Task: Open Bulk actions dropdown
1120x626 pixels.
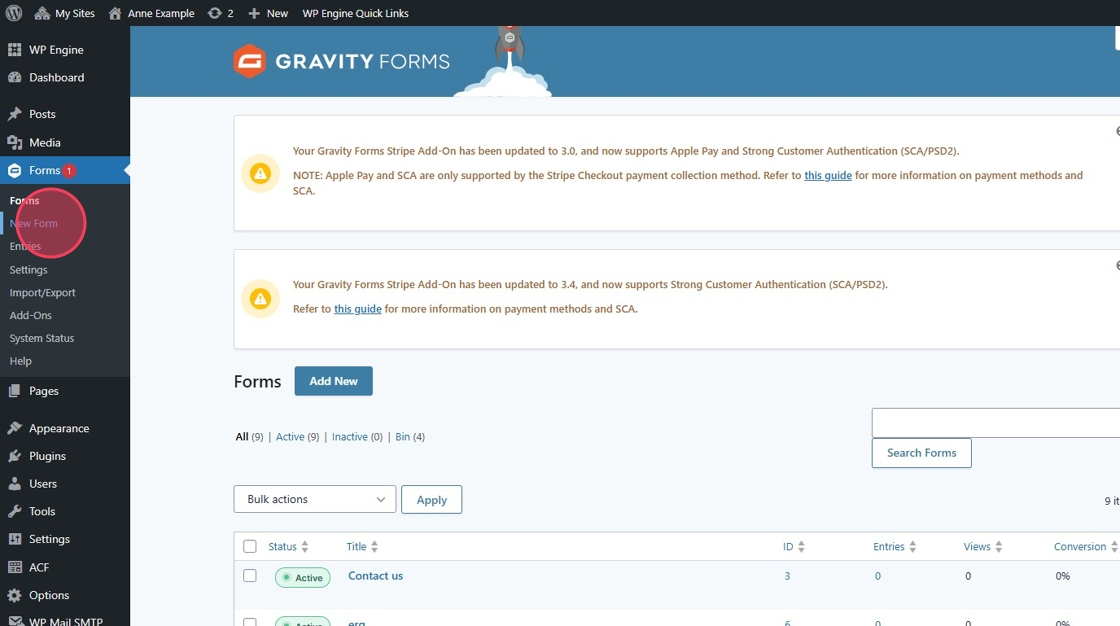Action: click(x=315, y=499)
